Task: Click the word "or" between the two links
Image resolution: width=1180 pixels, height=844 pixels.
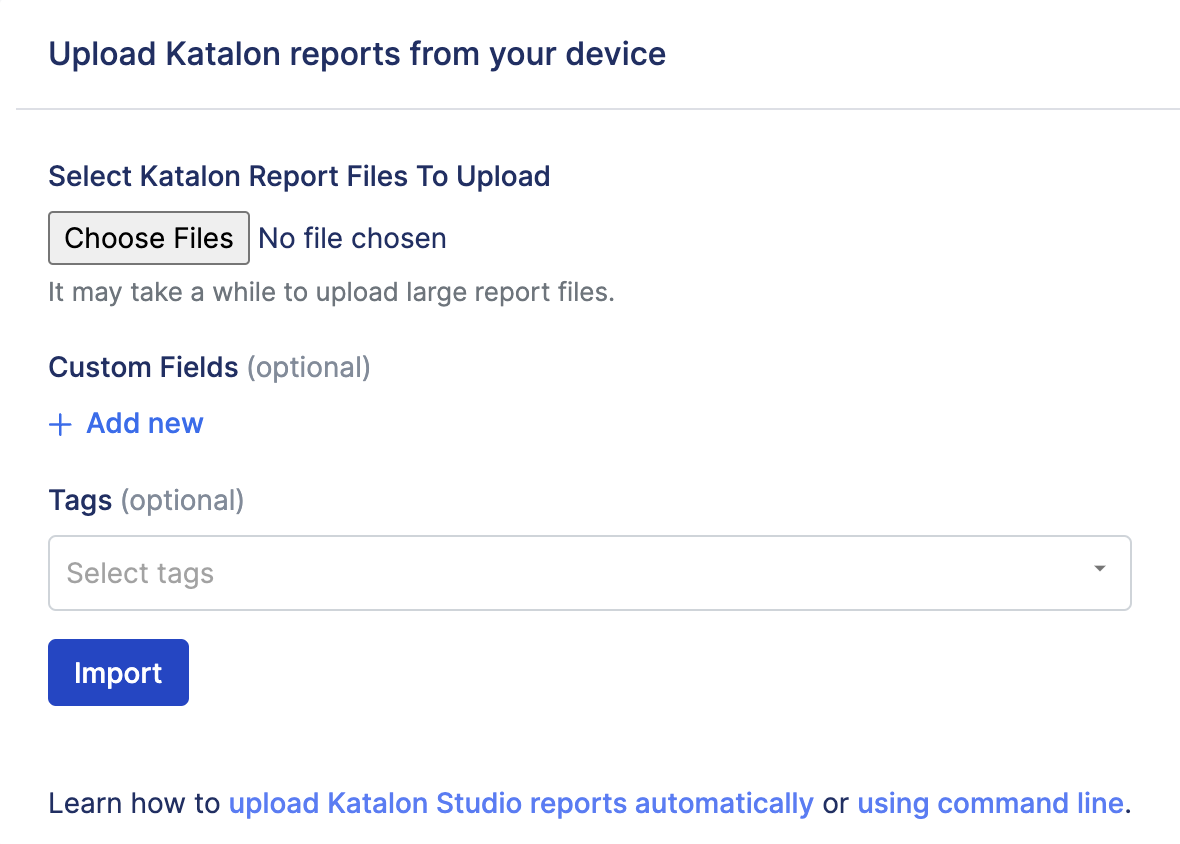Action: coord(835,803)
